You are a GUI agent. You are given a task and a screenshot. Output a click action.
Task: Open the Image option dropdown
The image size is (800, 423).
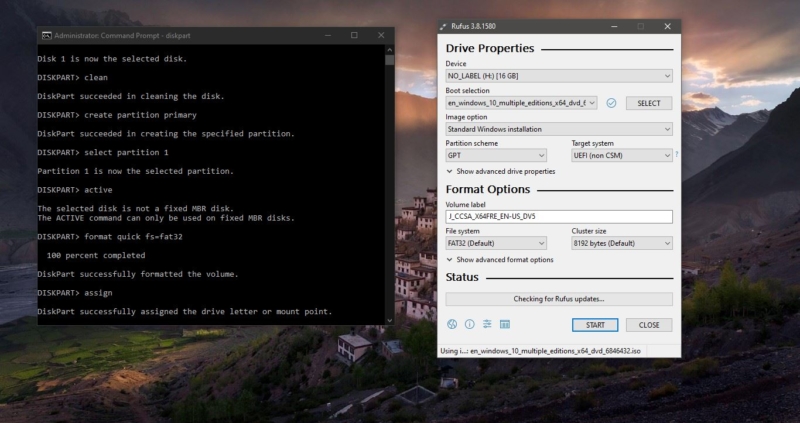(x=558, y=129)
